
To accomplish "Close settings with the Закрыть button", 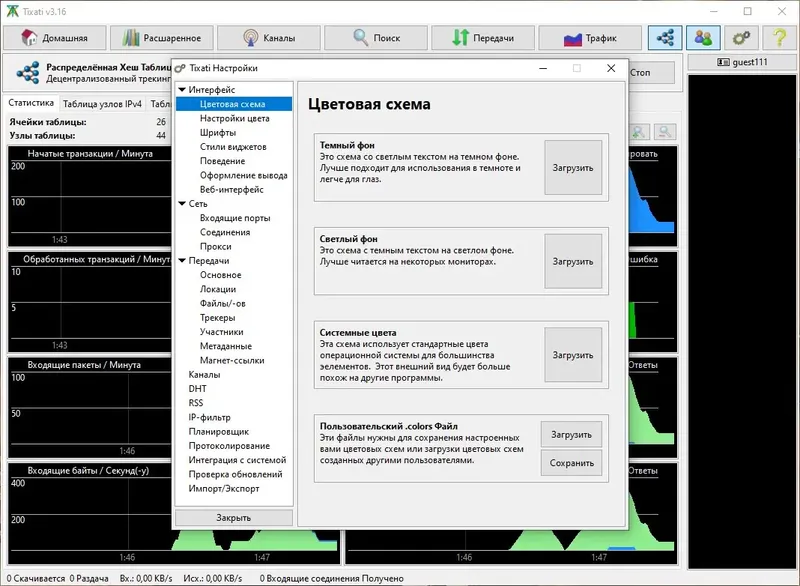I will pos(234,518).
